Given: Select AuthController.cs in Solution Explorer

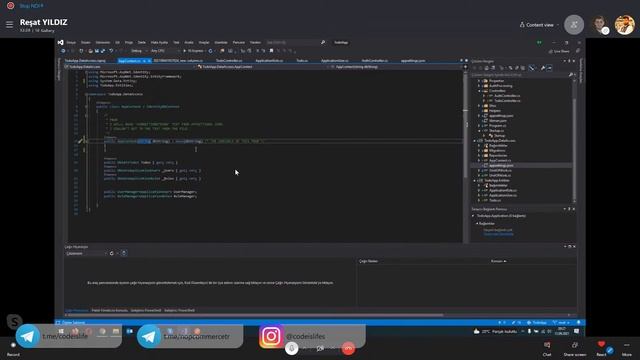Looking at the screenshot, I should pyautogui.click(x=507, y=96).
